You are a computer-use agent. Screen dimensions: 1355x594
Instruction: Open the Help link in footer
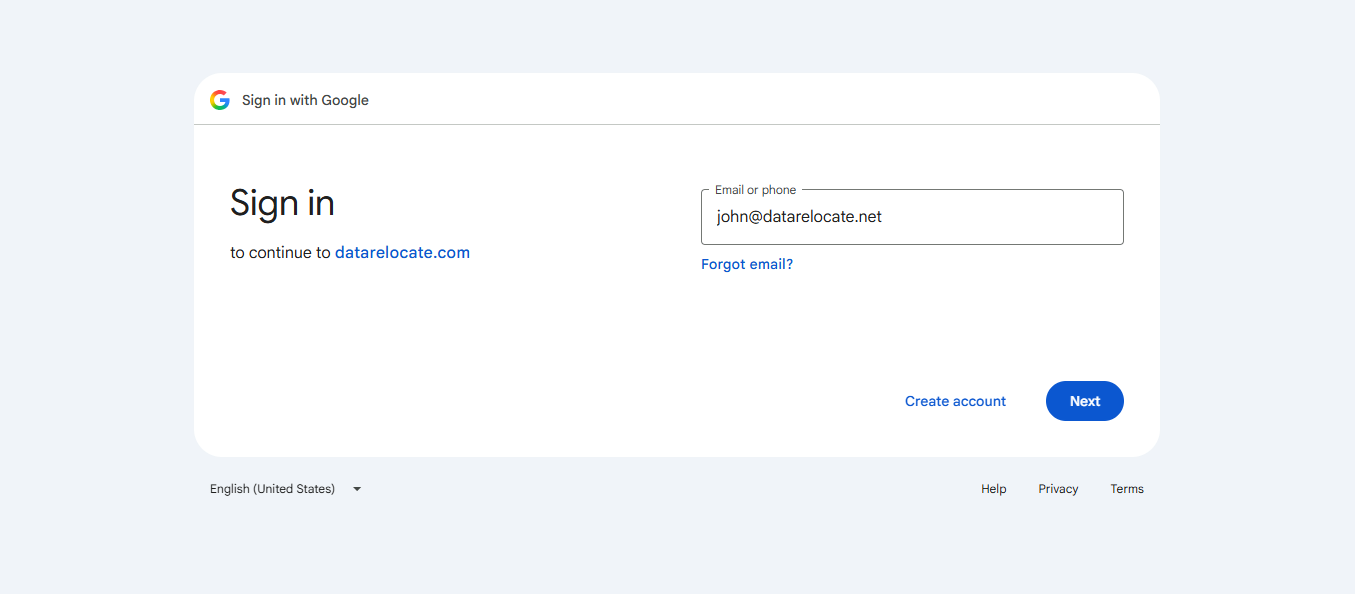tap(994, 489)
